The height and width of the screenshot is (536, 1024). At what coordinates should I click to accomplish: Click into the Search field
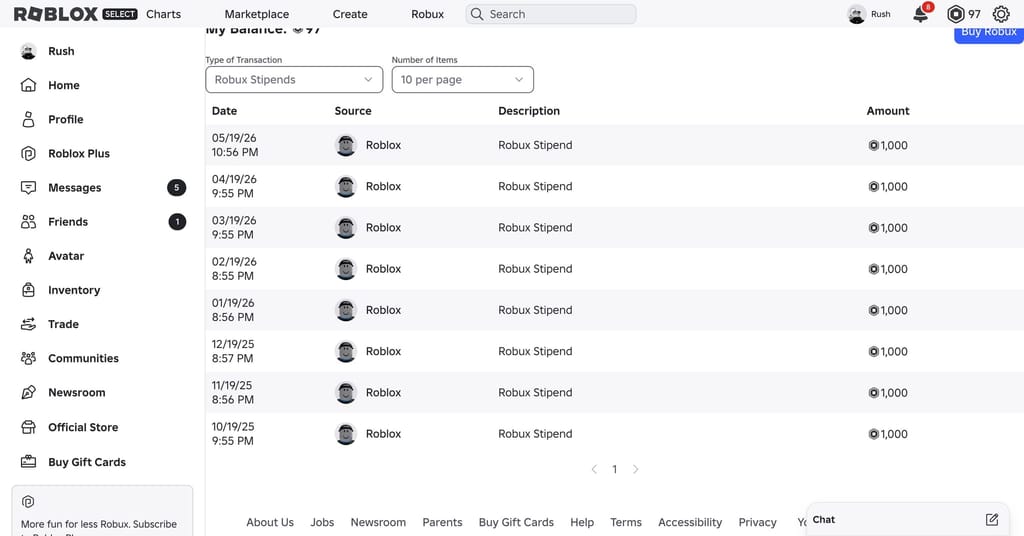(x=551, y=14)
